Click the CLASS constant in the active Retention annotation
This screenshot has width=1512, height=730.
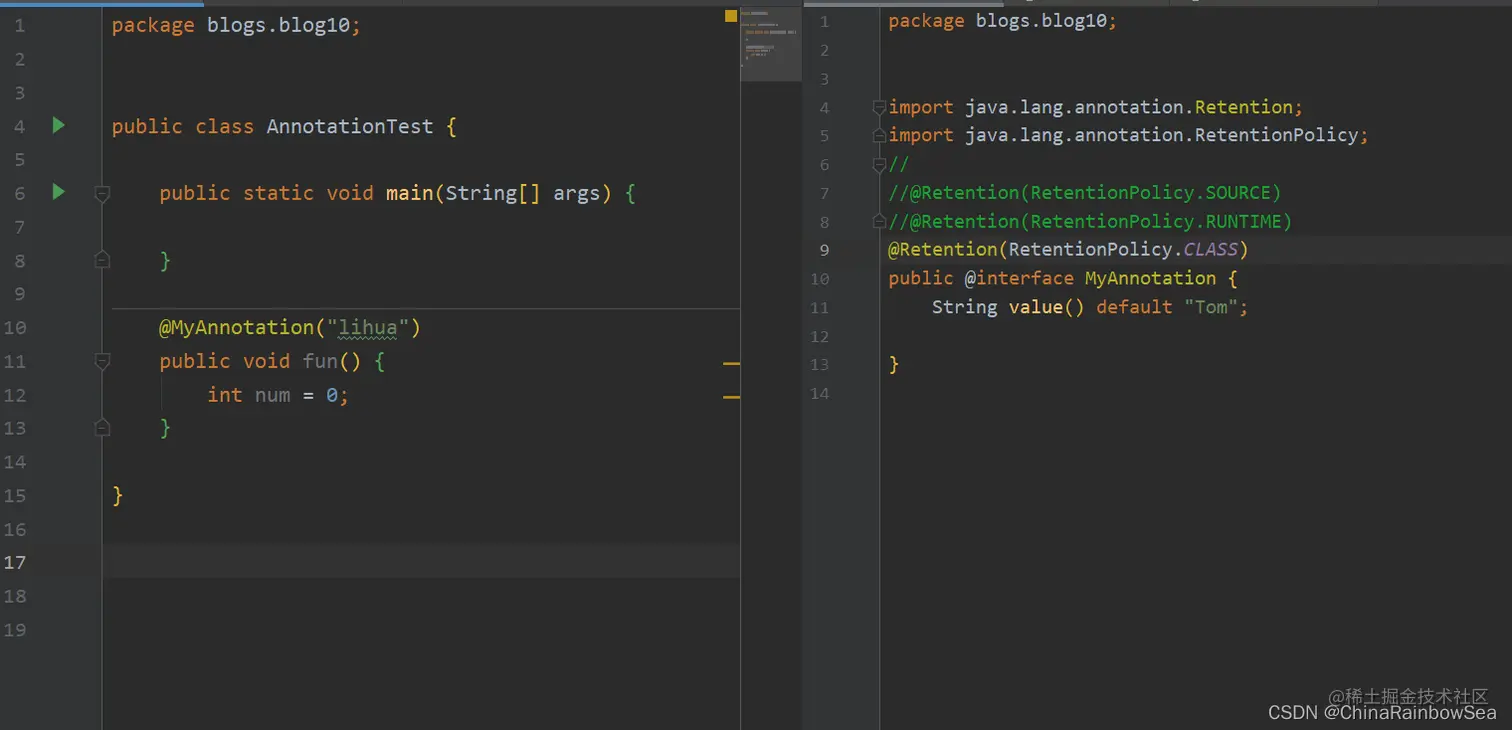click(1210, 249)
